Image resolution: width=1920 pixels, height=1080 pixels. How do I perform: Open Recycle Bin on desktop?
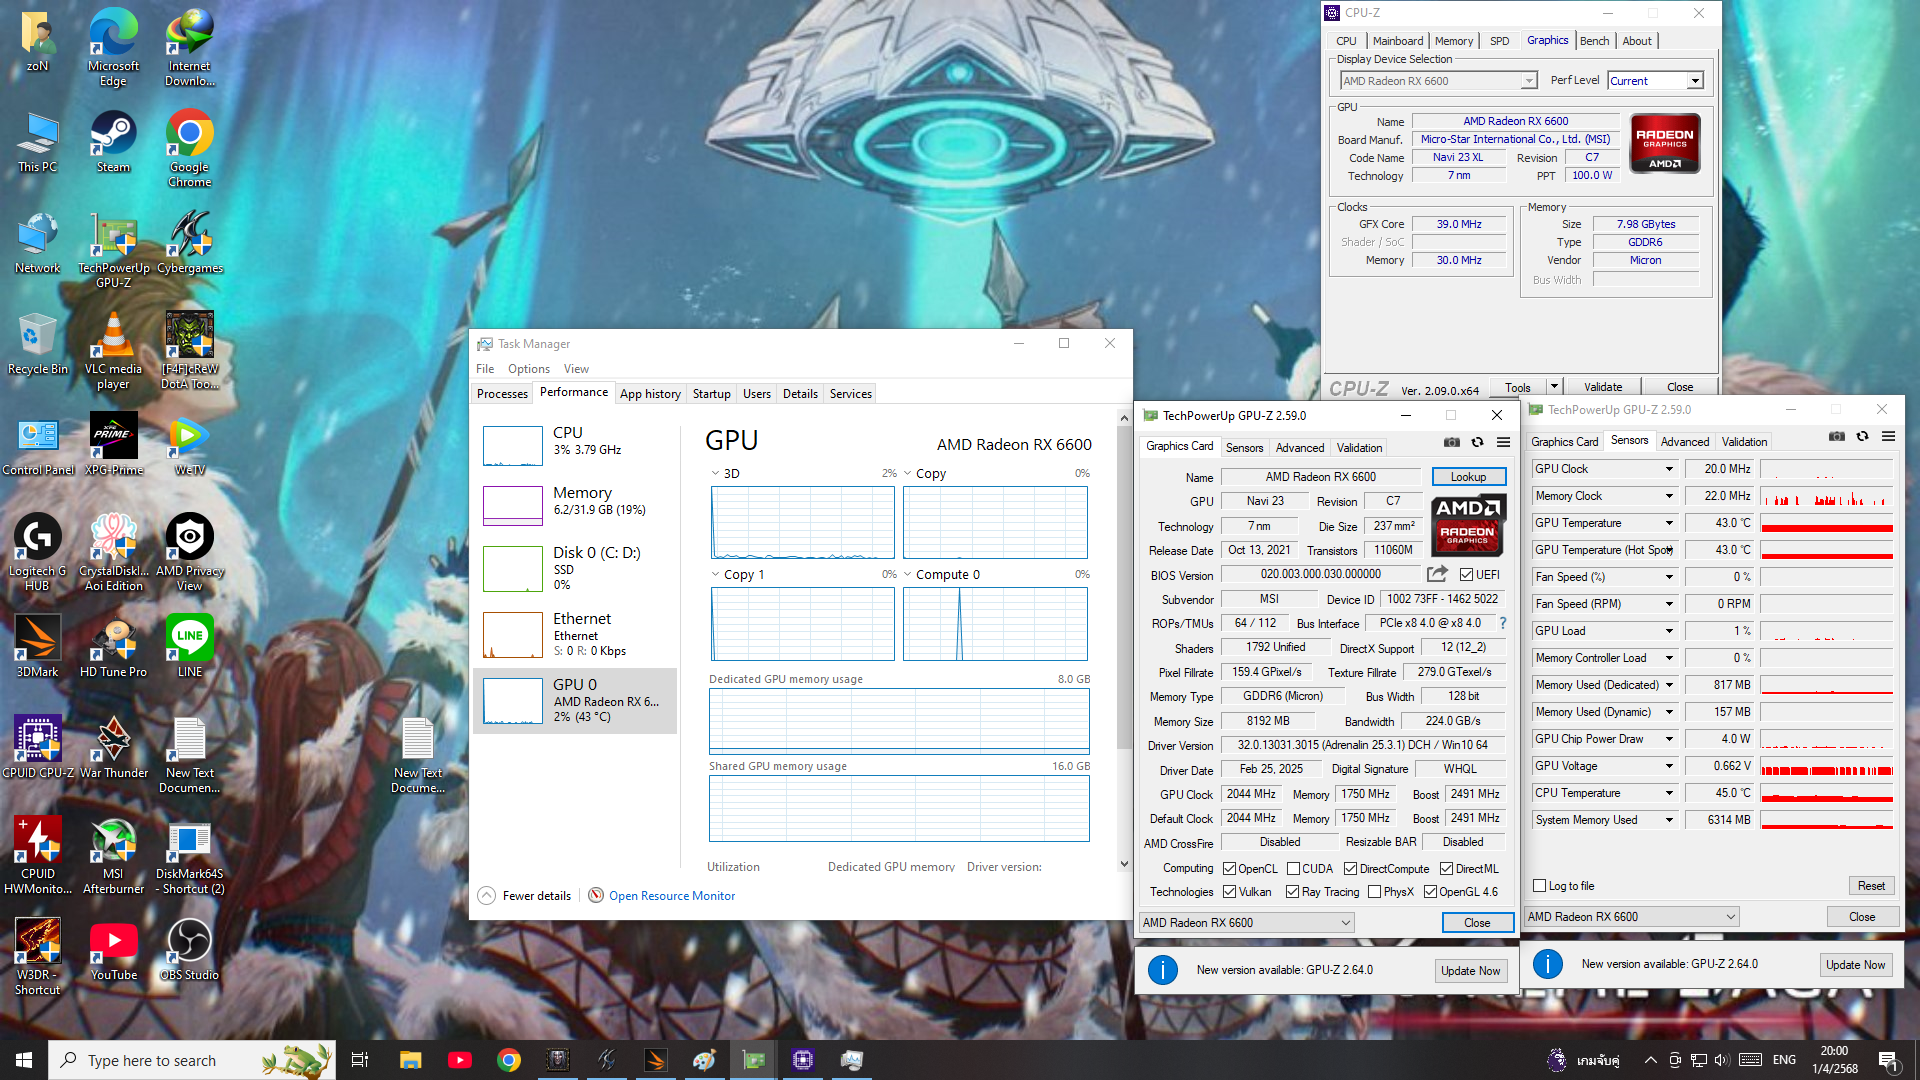tap(37, 344)
